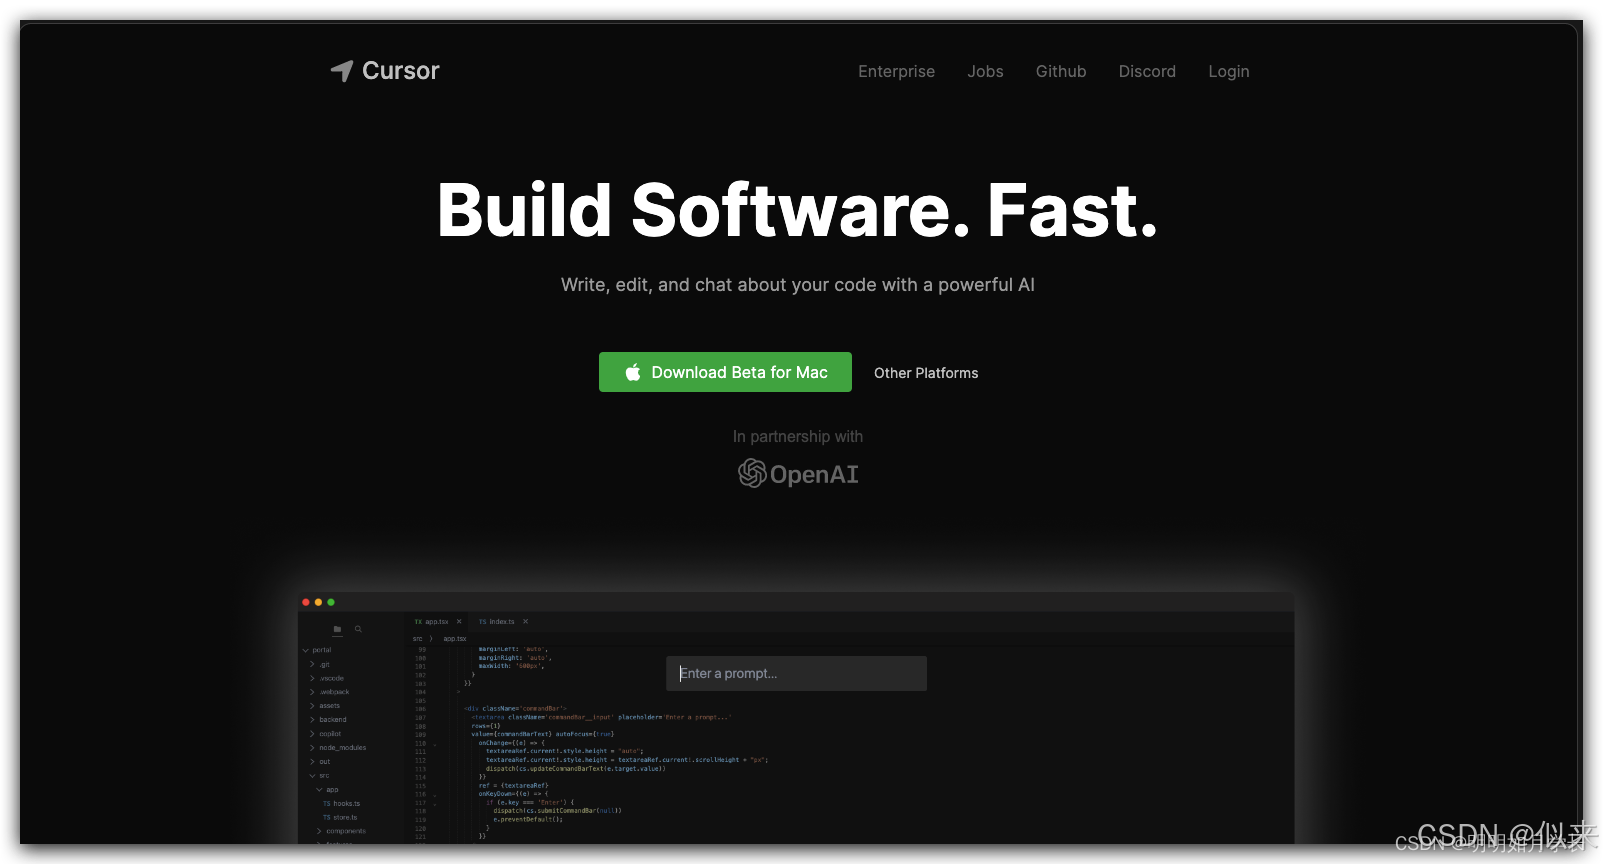1603x864 pixels.
Task: Open the Discord link in navigation
Action: [x=1147, y=72]
